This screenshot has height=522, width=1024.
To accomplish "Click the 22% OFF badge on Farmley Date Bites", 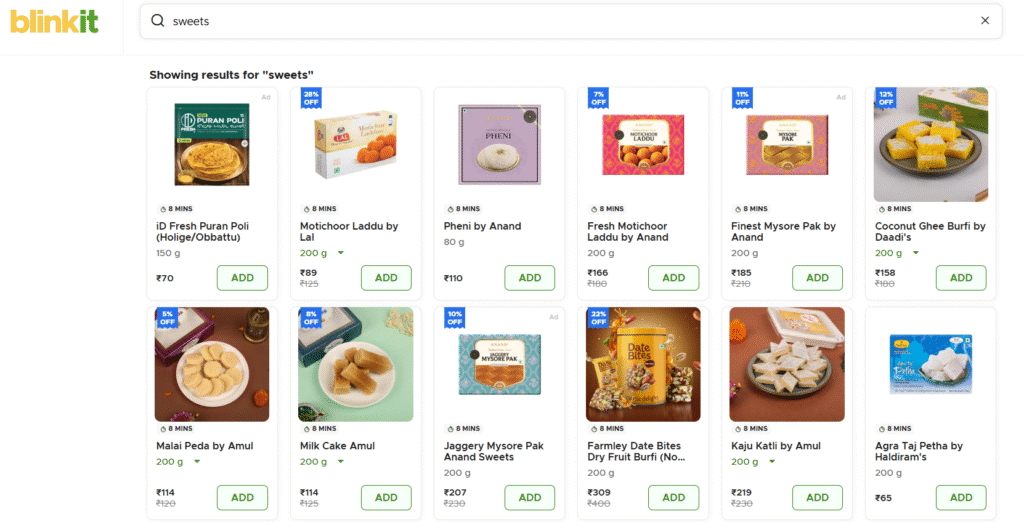I will click(x=598, y=317).
